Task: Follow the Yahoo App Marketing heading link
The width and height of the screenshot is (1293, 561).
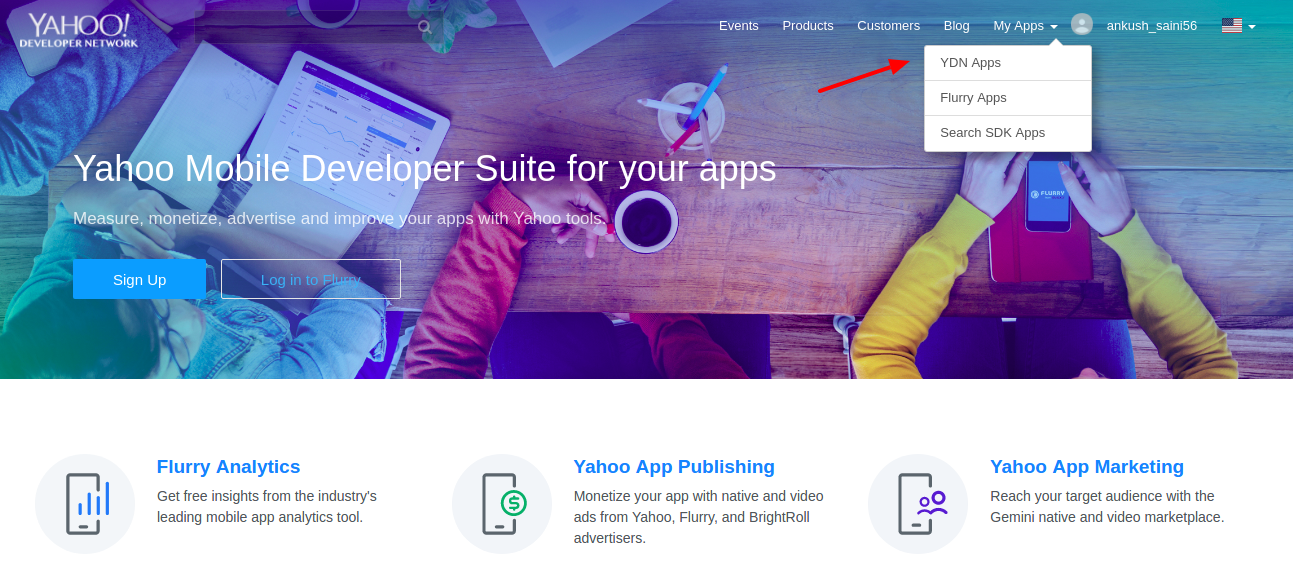Action: [x=1086, y=467]
